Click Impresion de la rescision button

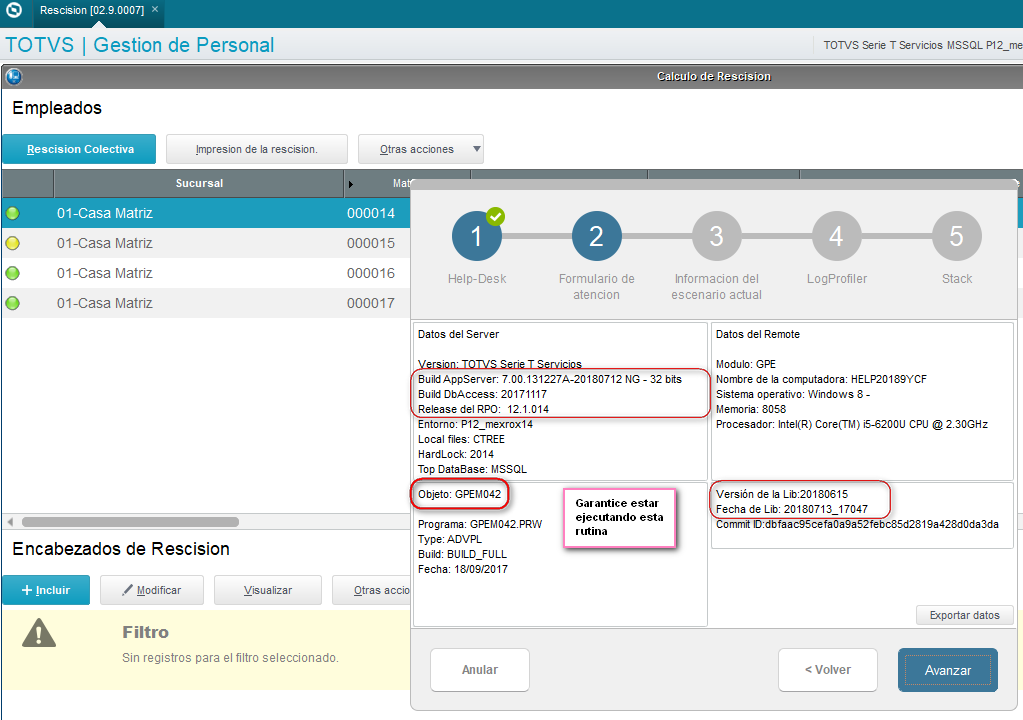point(256,149)
